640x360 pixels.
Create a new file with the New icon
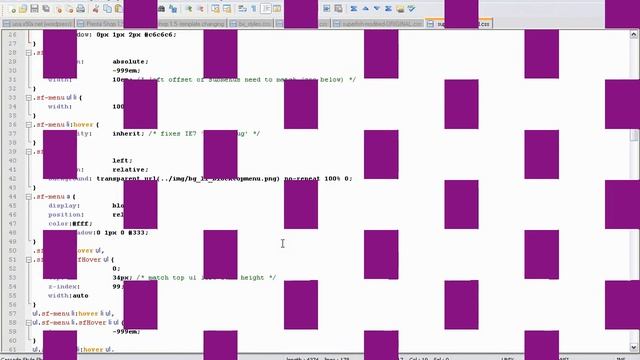tap(12, 9)
